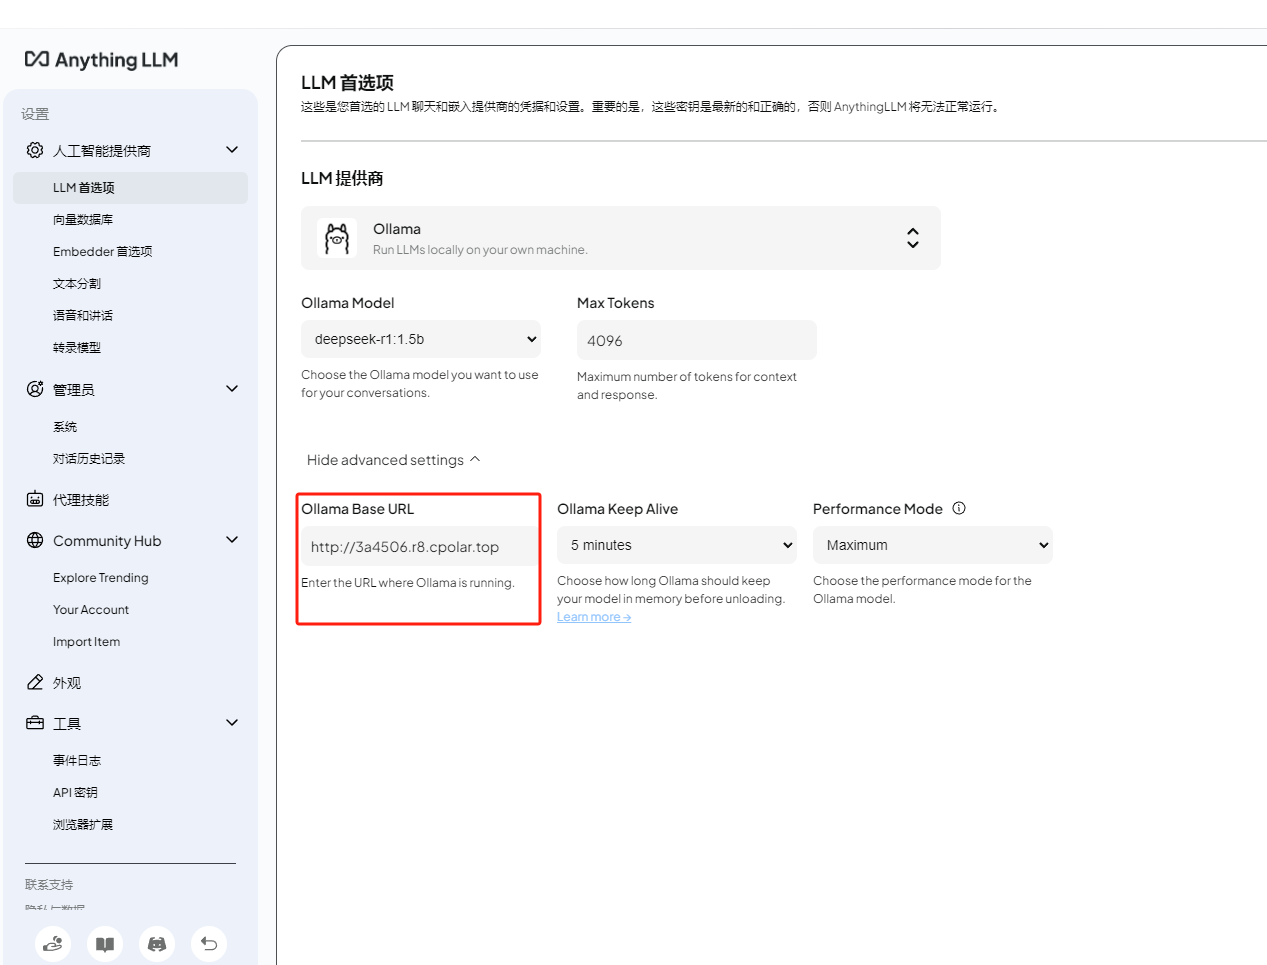
Task: Click the 设置 sidebar header
Action: tap(35, 114)
